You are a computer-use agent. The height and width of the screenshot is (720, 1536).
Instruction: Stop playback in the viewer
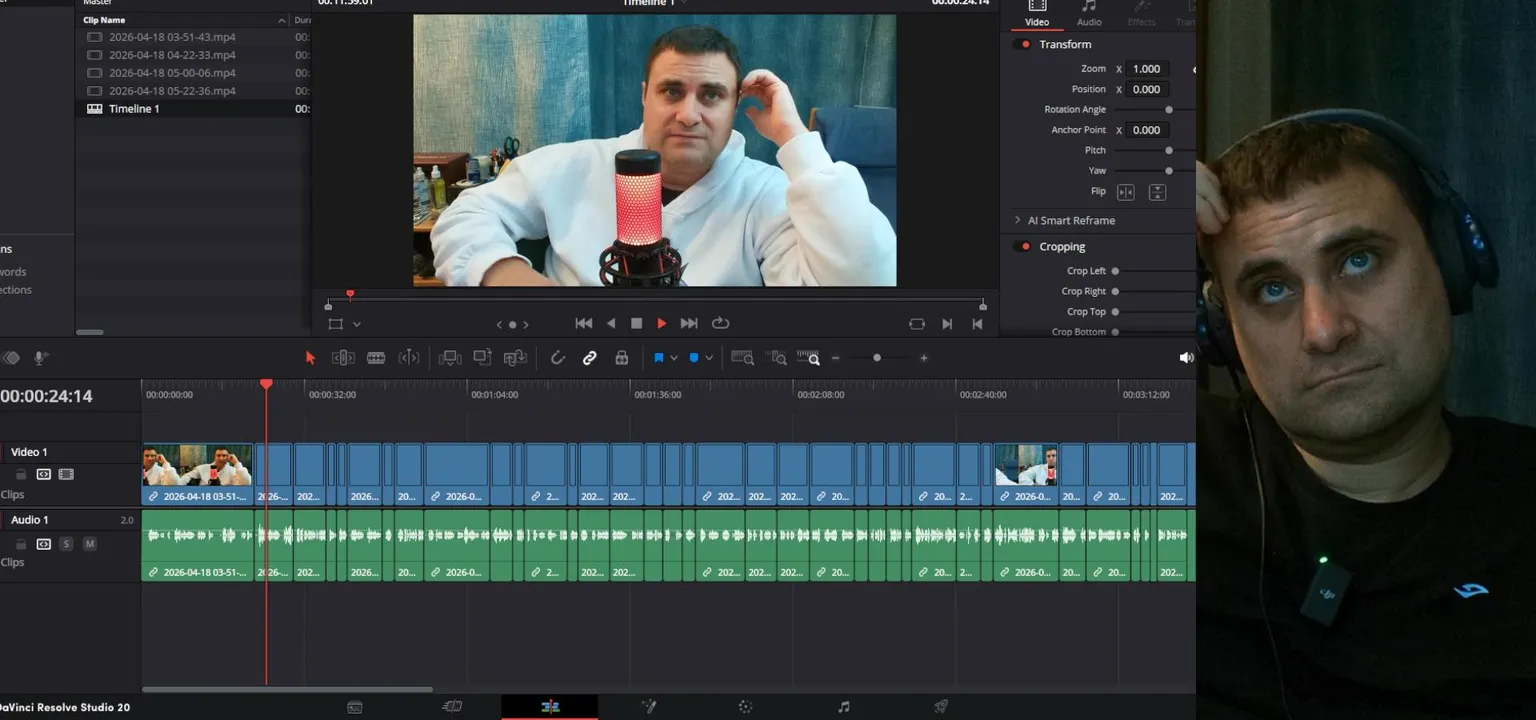coord(636,324)
